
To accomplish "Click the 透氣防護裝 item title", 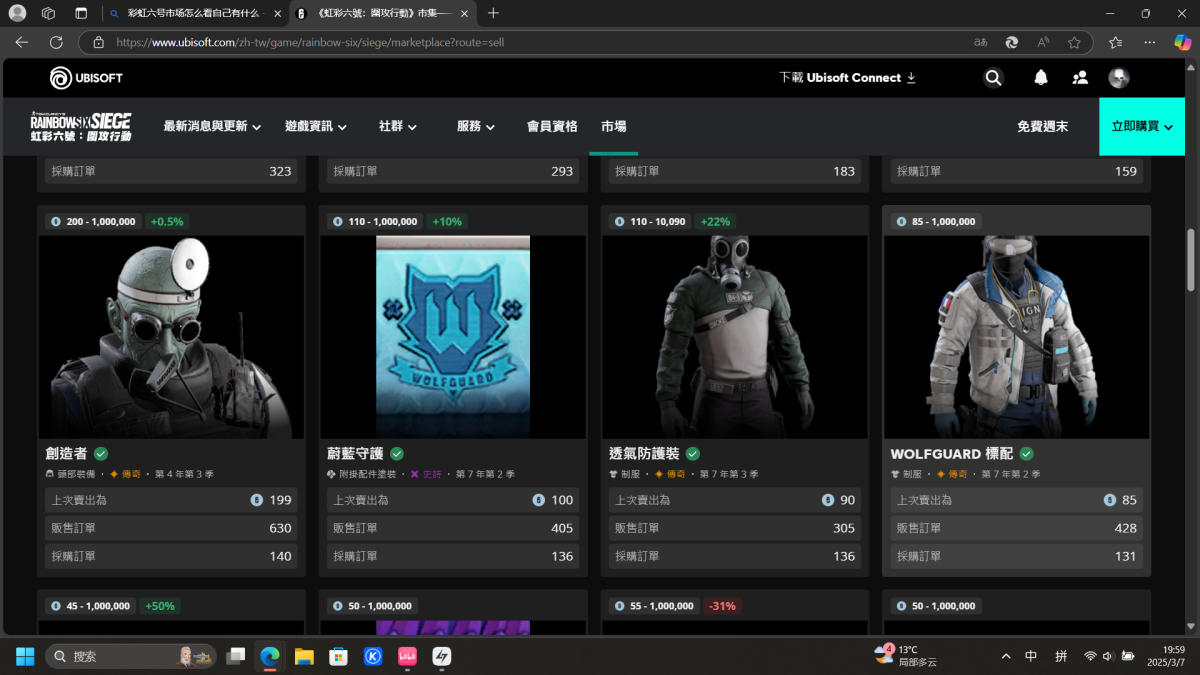I will click(x=645, y=454).
